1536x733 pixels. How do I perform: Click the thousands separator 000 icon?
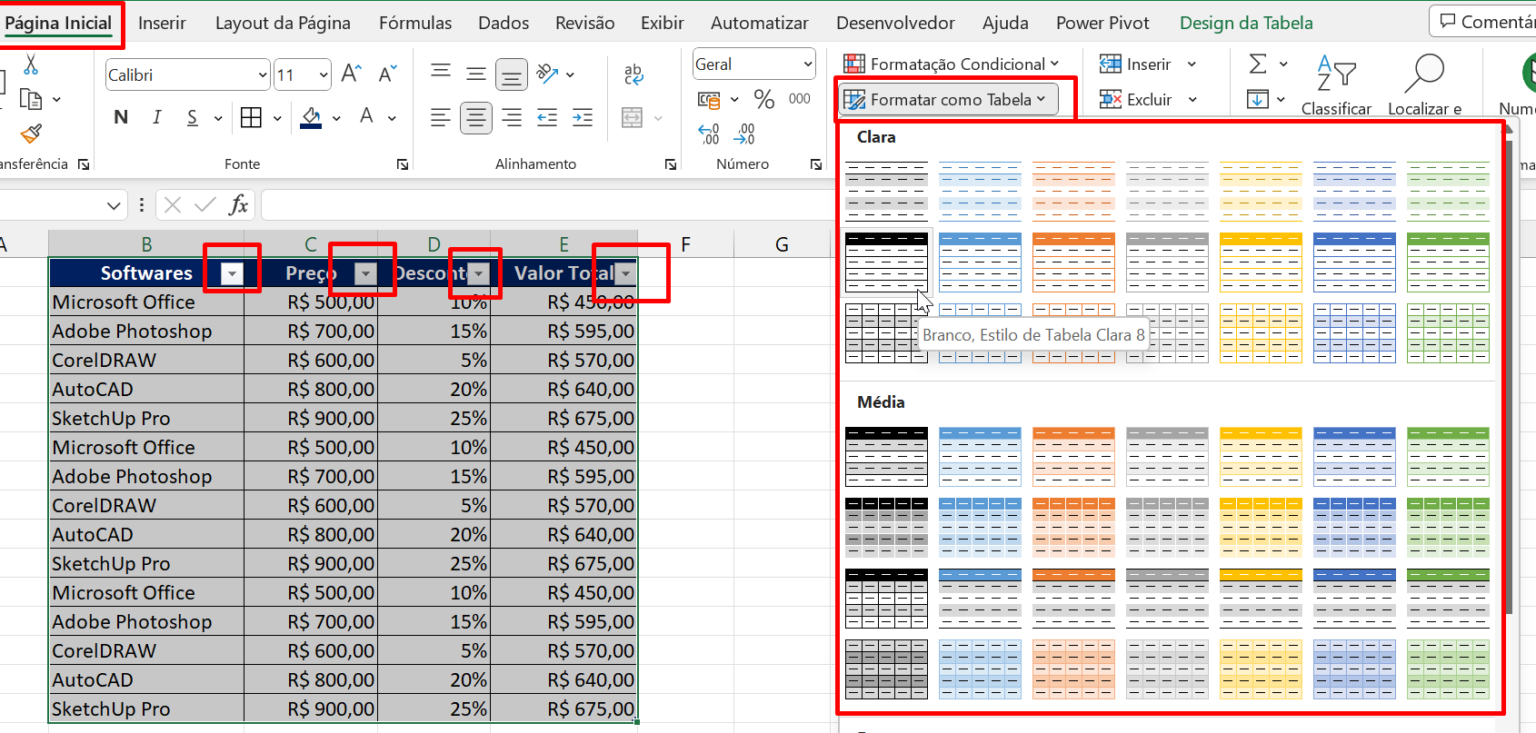tap(800, 99)
